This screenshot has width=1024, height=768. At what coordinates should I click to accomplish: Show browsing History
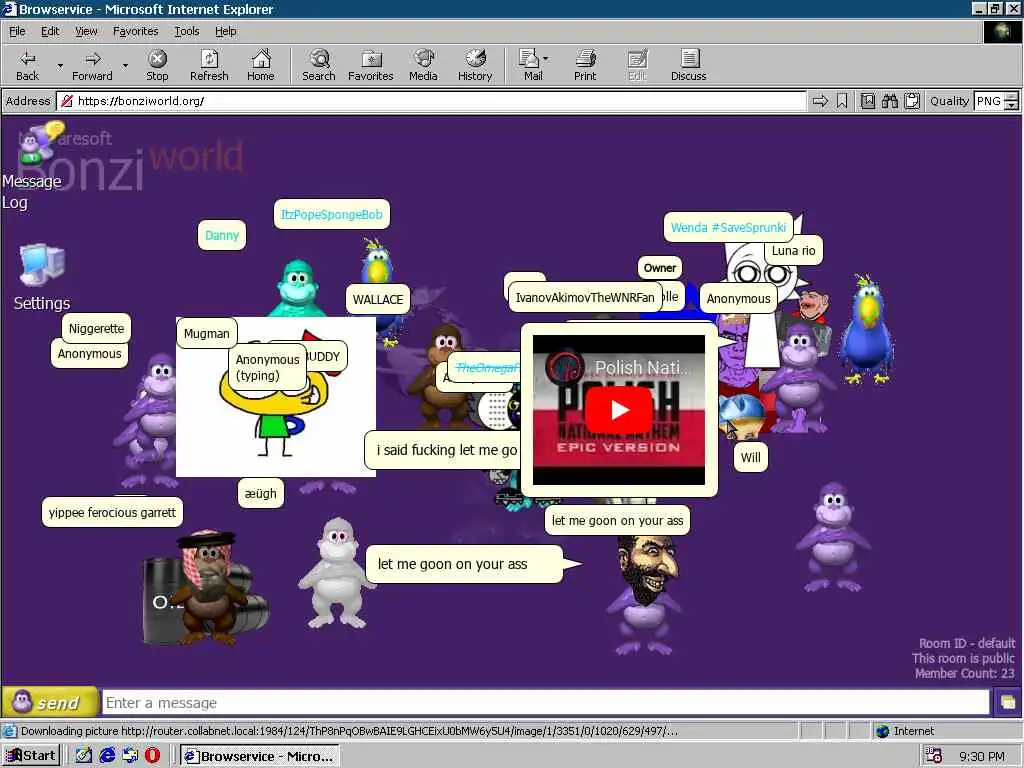tap(475, 65)
